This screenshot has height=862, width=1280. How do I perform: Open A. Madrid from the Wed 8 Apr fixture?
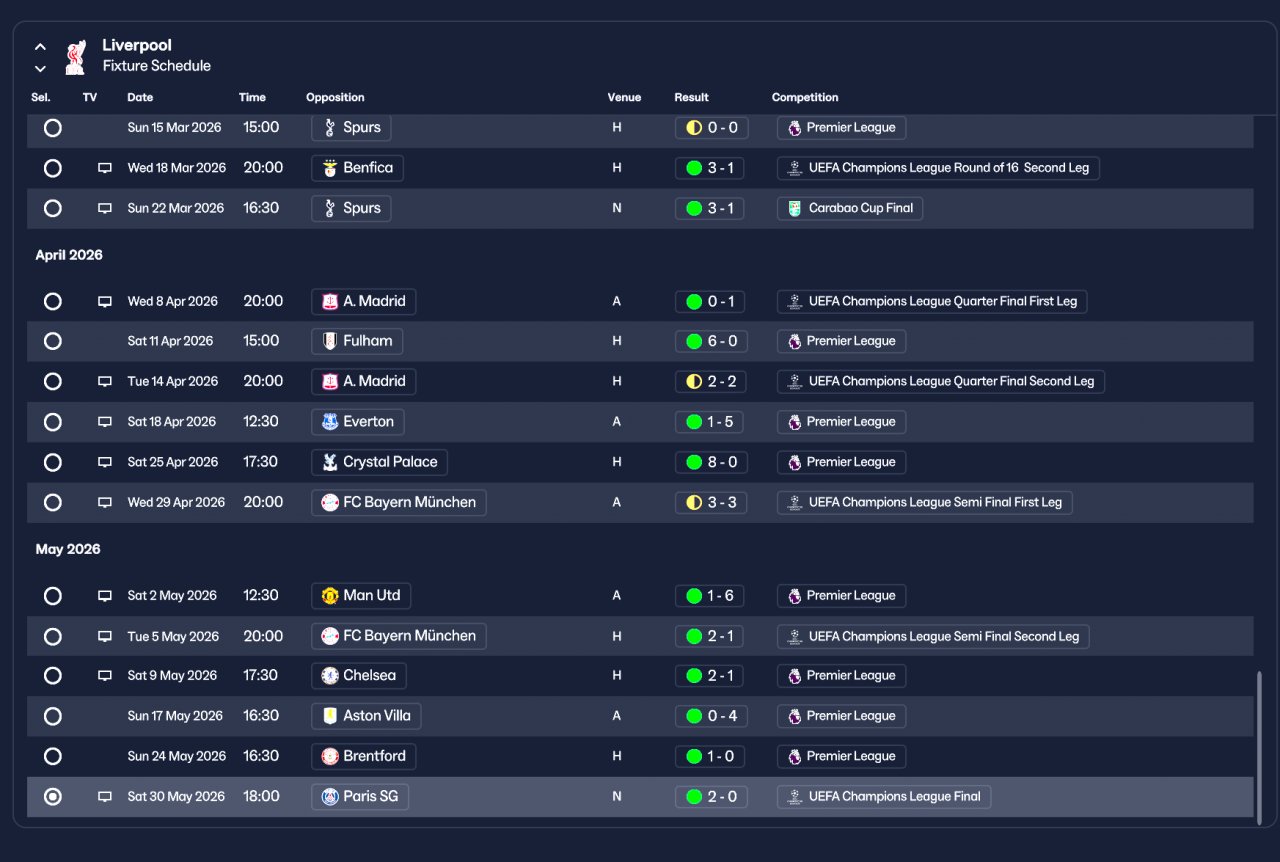pos(364,301)
